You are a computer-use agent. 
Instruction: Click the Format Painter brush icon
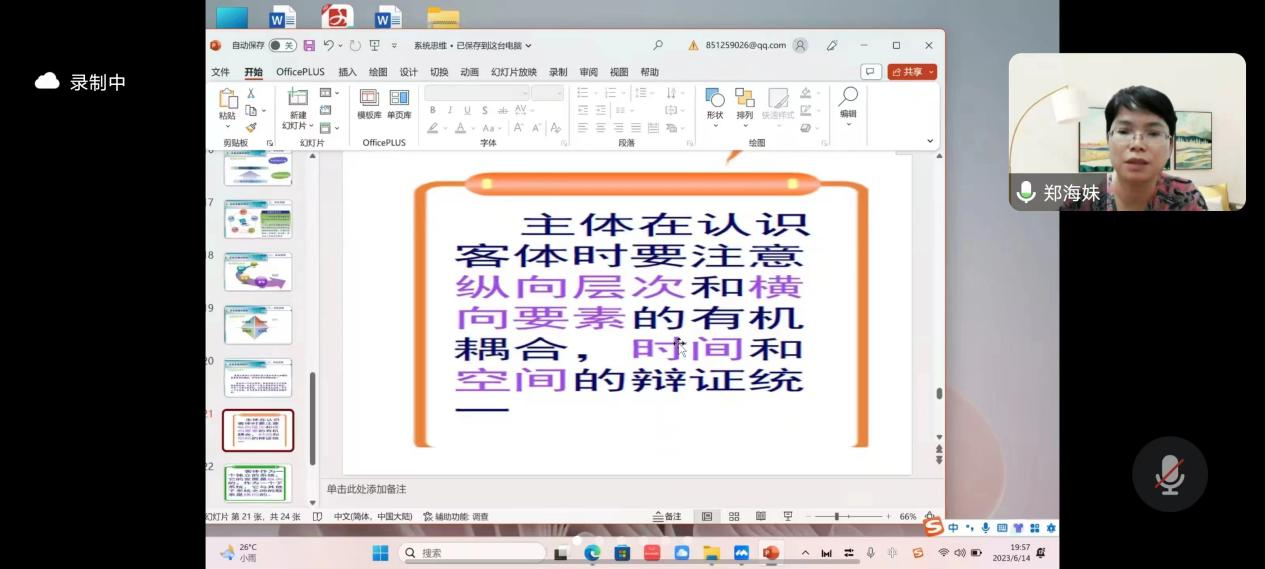pos(251,127)
